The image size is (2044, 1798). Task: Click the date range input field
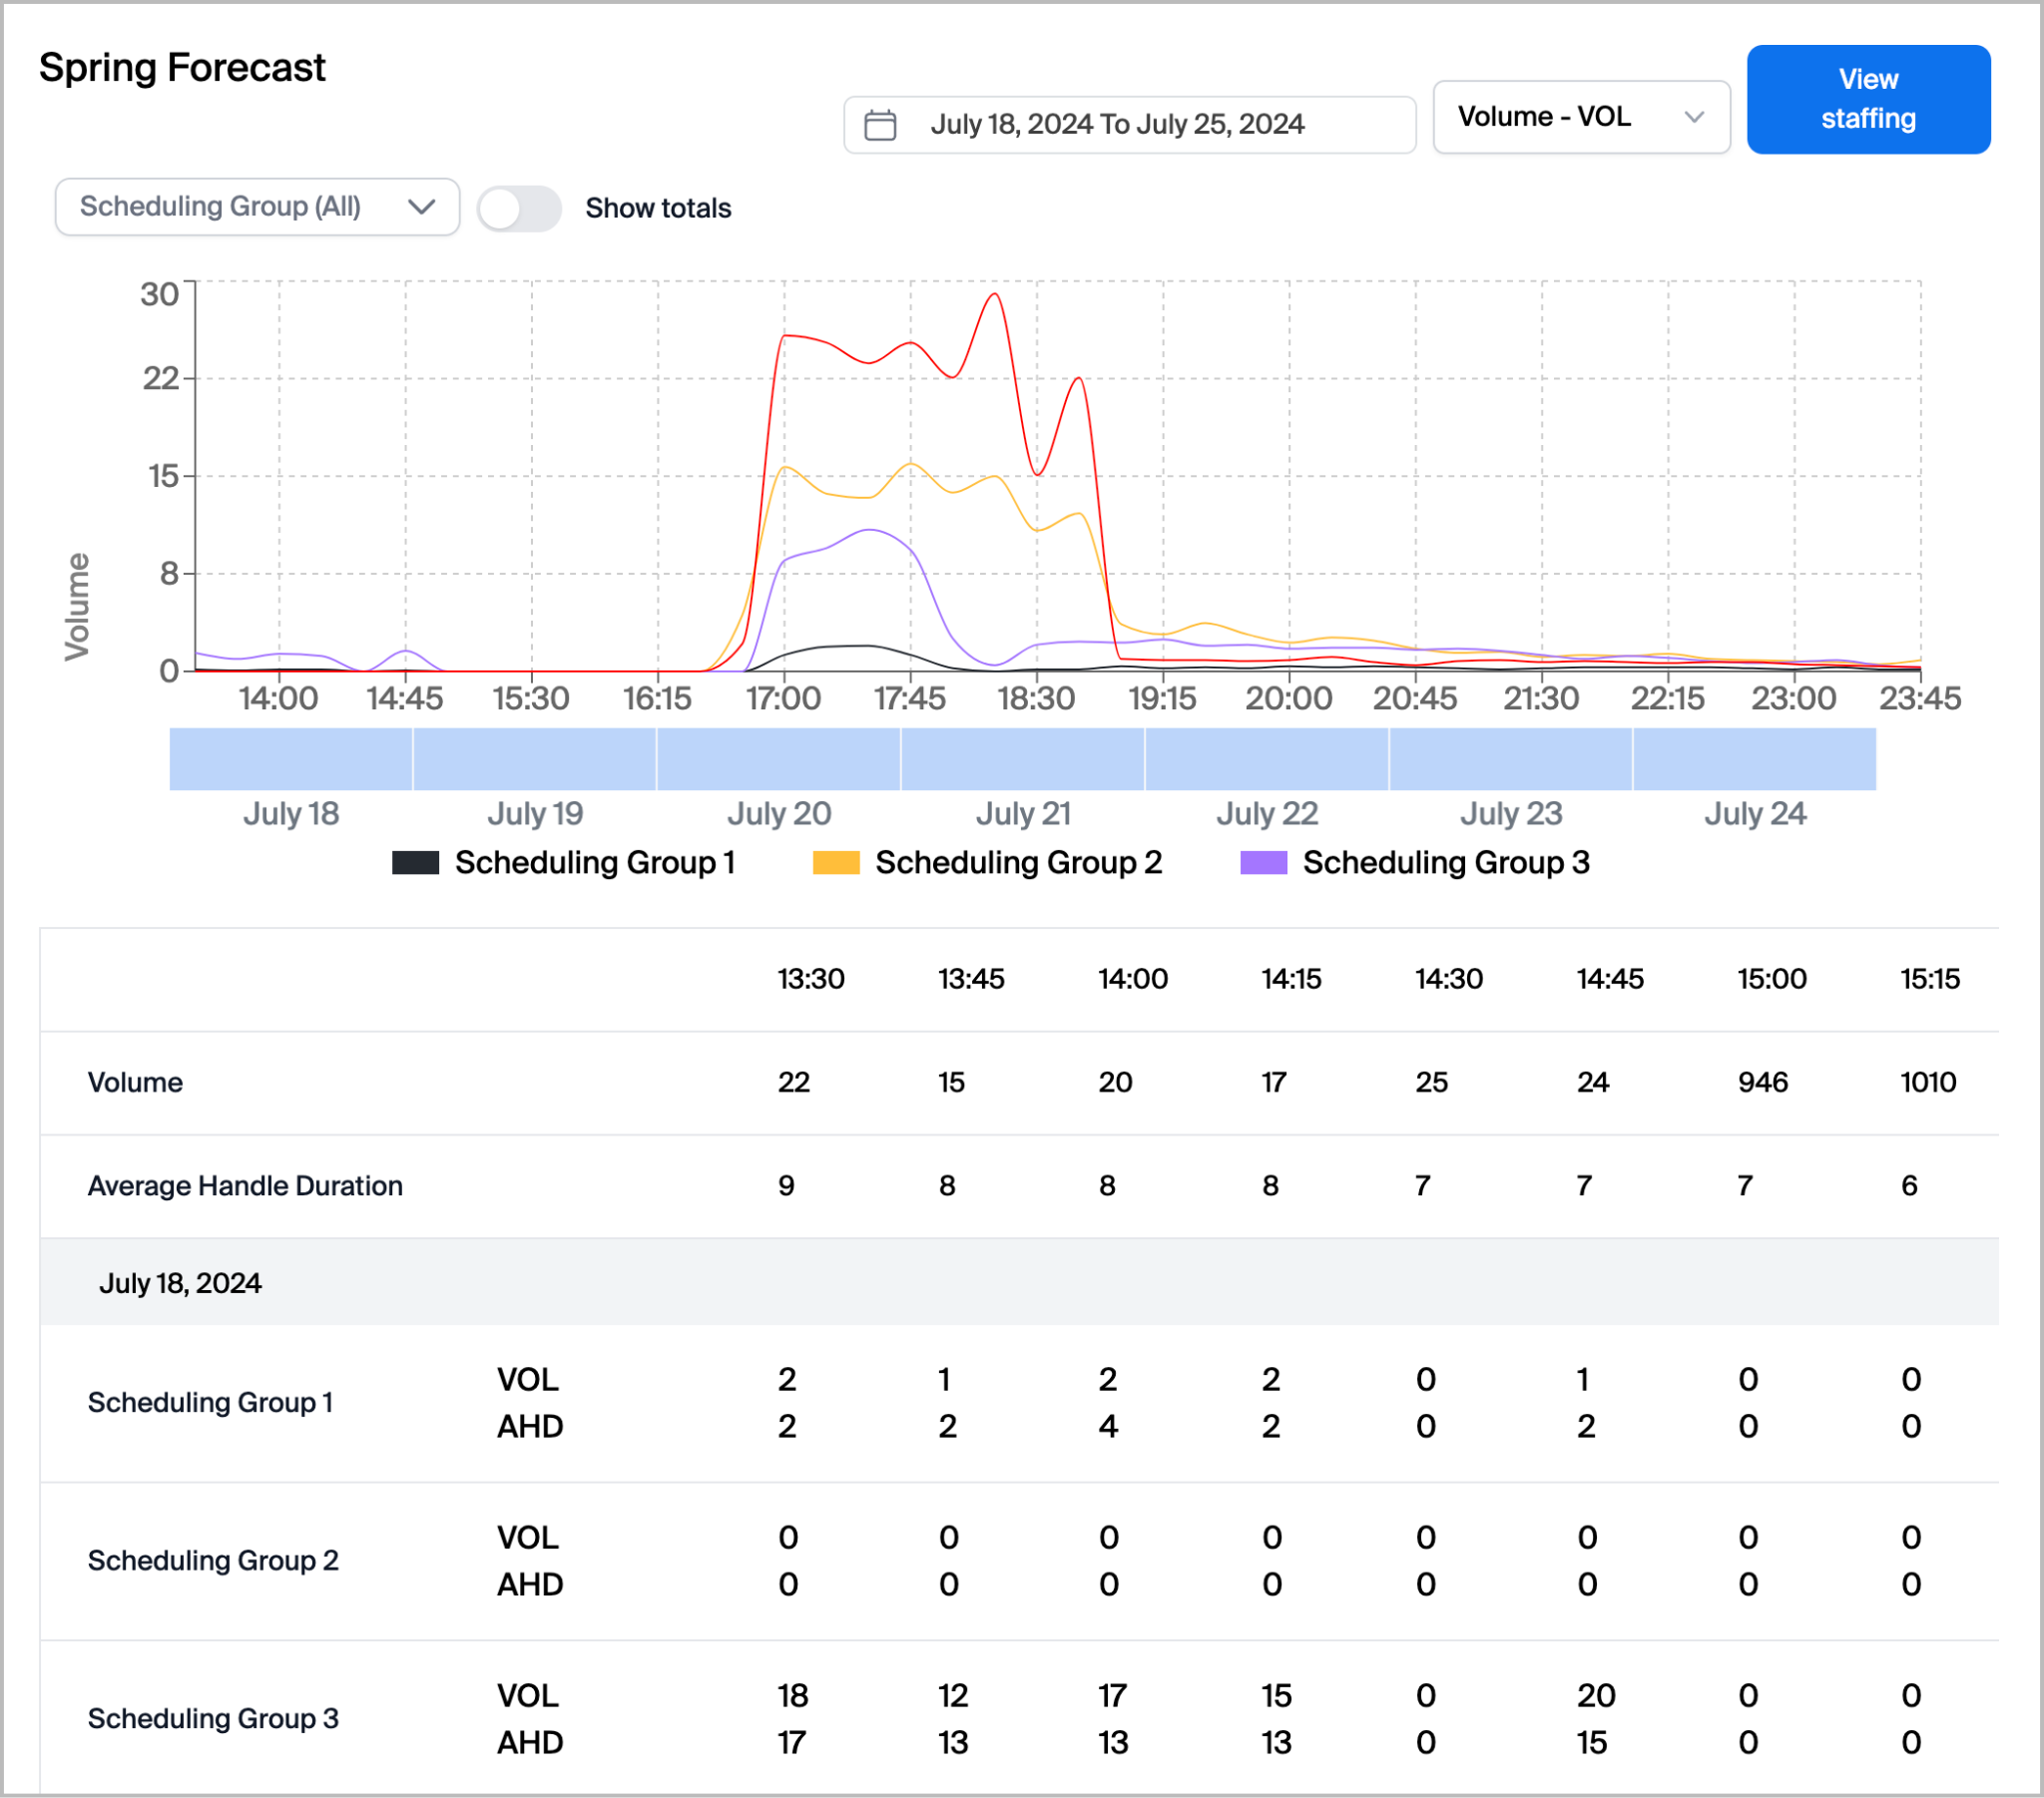click(x=1128, y=125)
